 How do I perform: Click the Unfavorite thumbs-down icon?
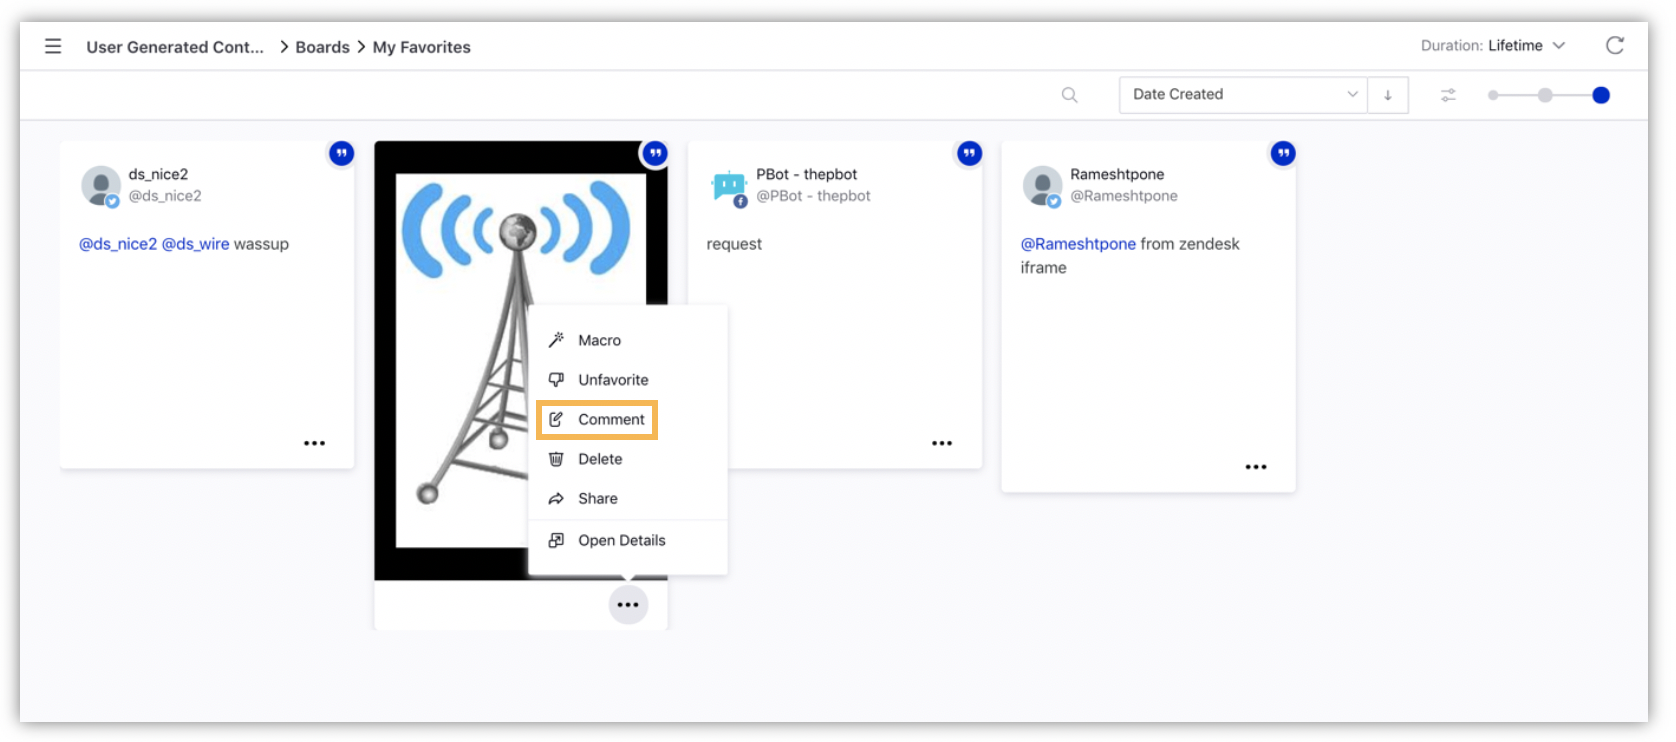(x=556, y=380)
